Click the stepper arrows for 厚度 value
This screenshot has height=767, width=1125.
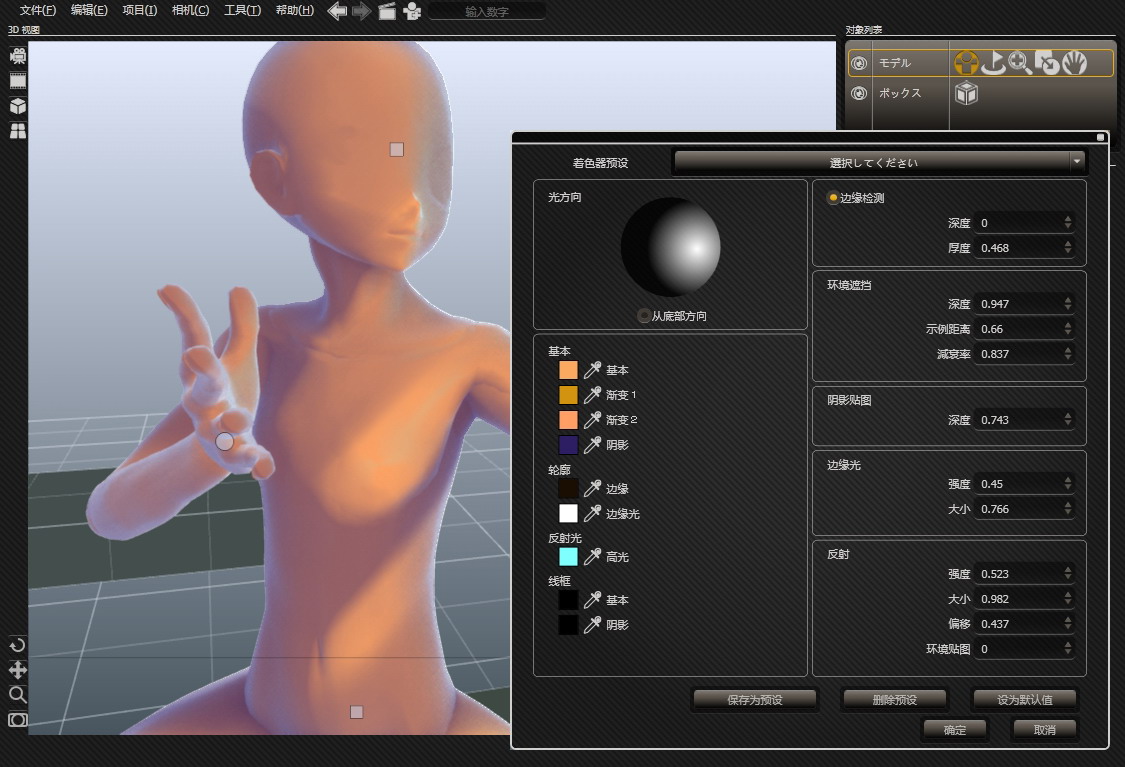pos(1068,247)
